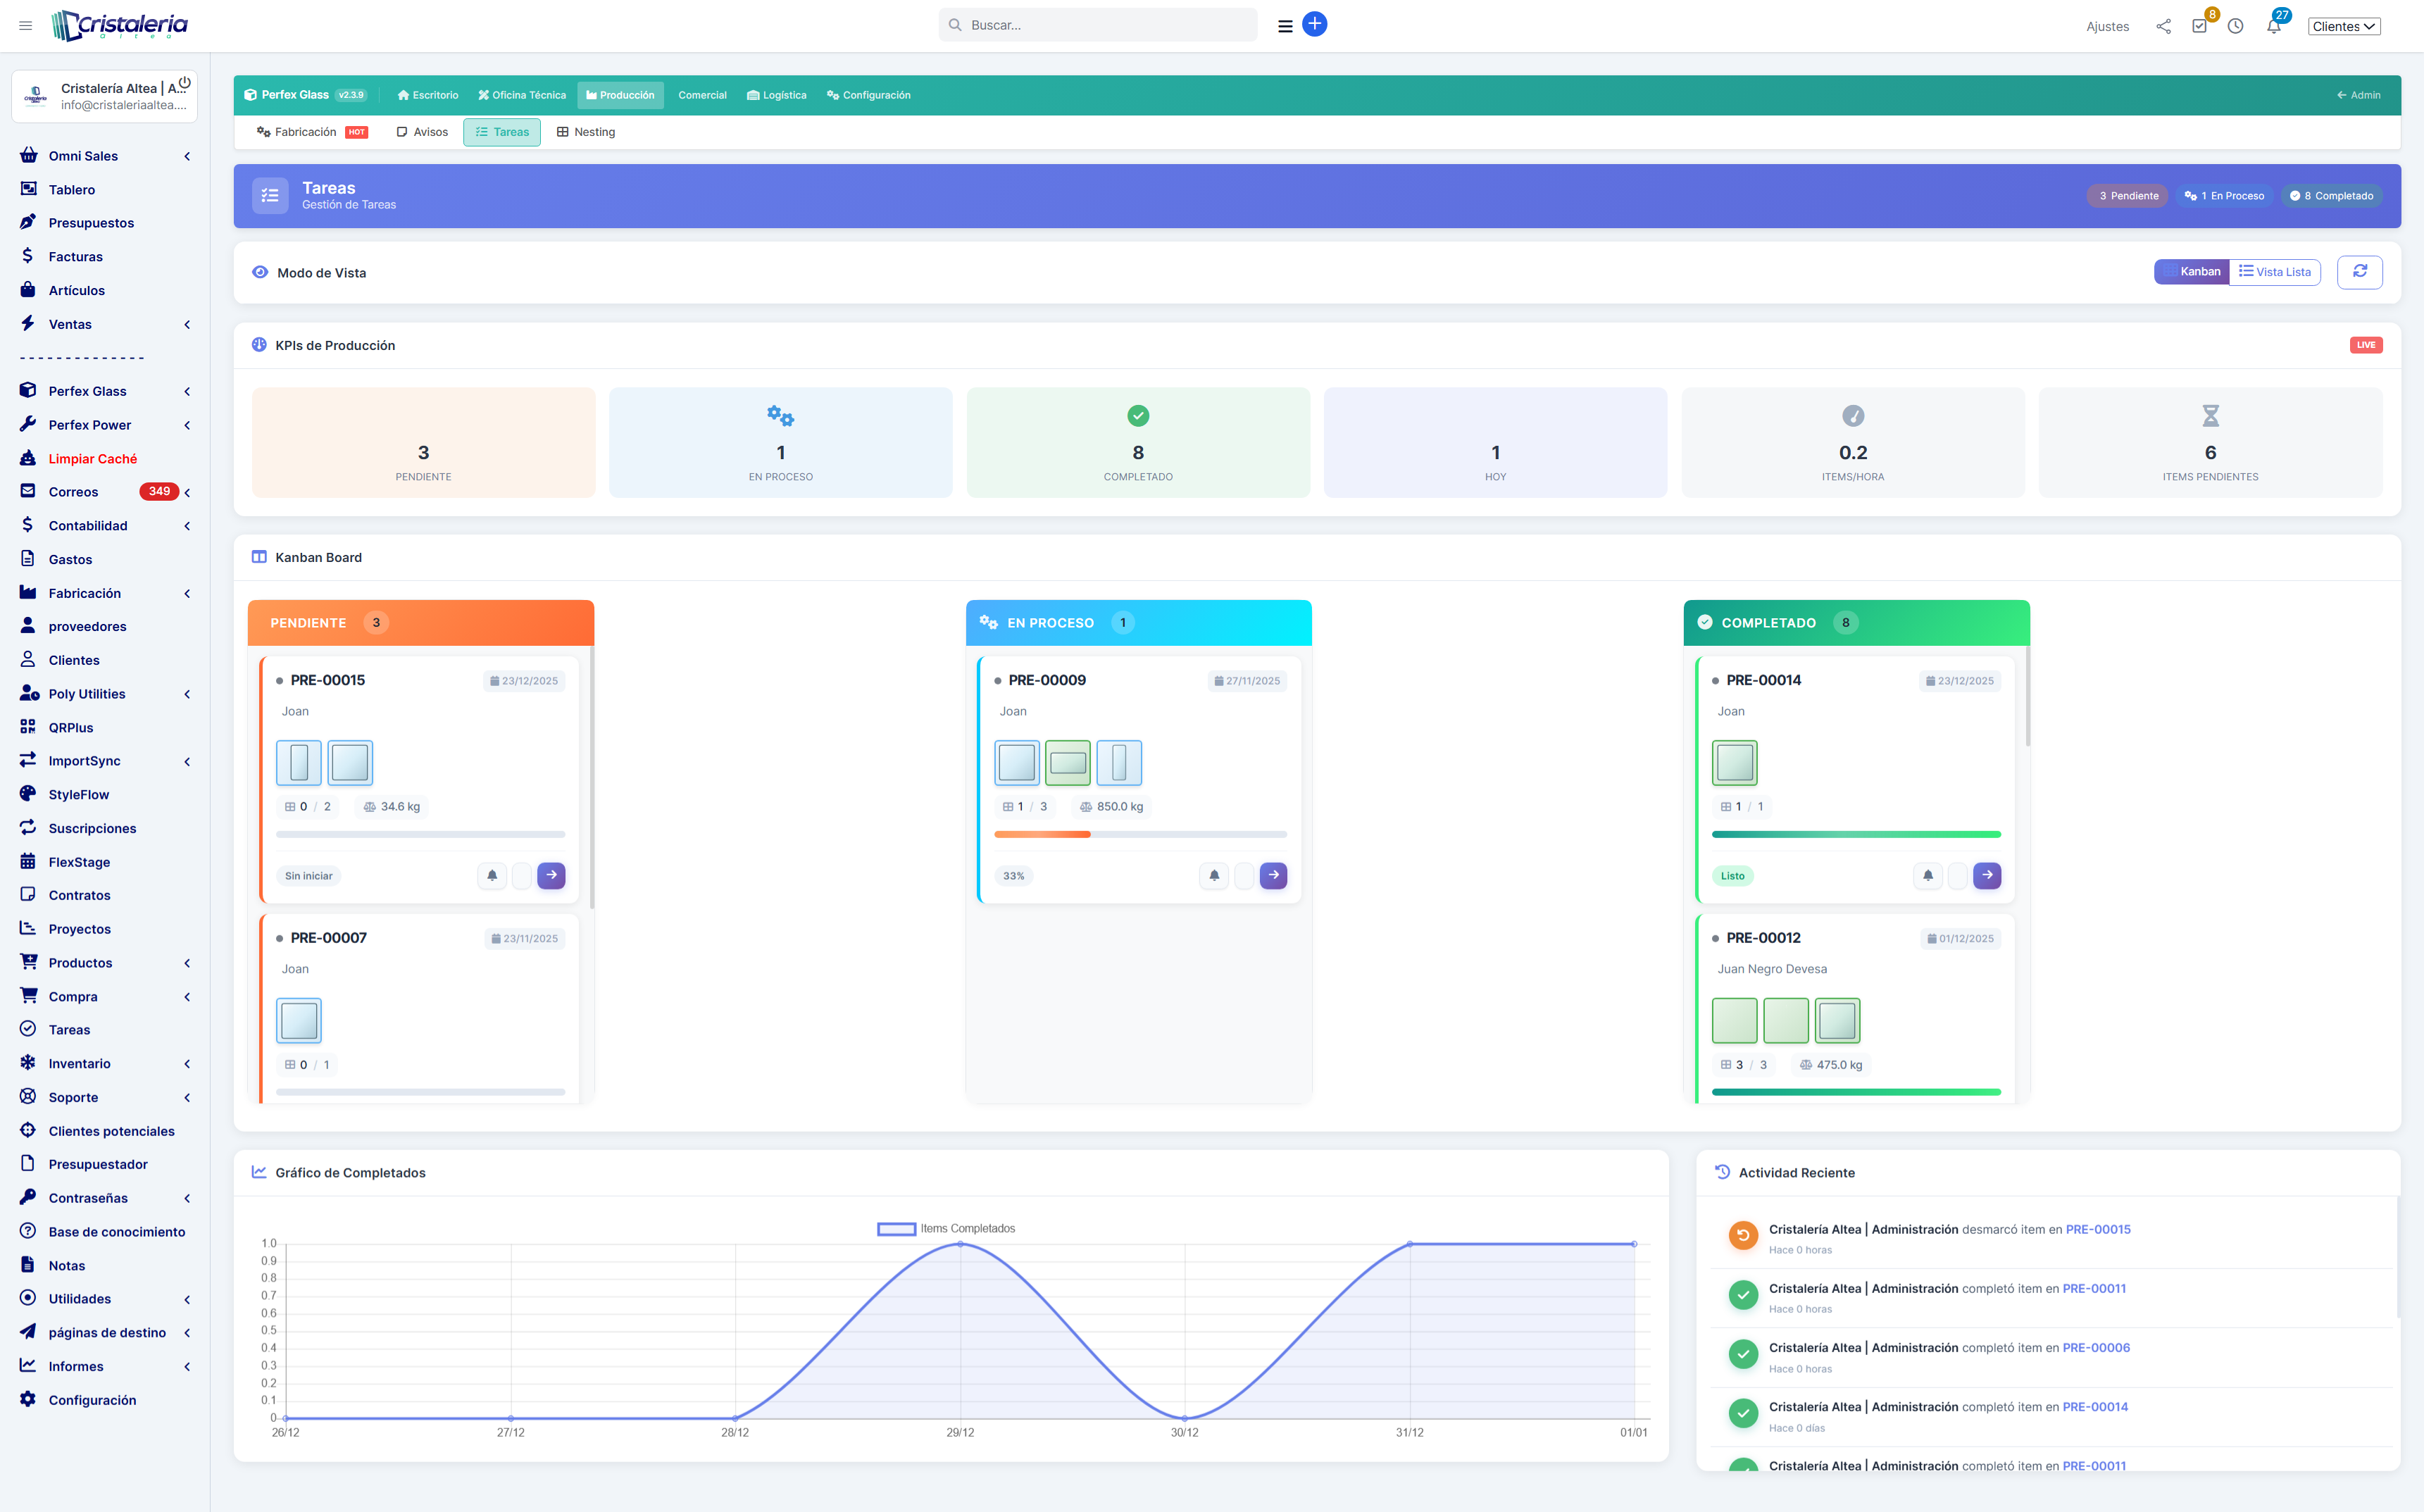
Task: Click the Limpiar Caché sidebar entry
Action: click(93, 458)
